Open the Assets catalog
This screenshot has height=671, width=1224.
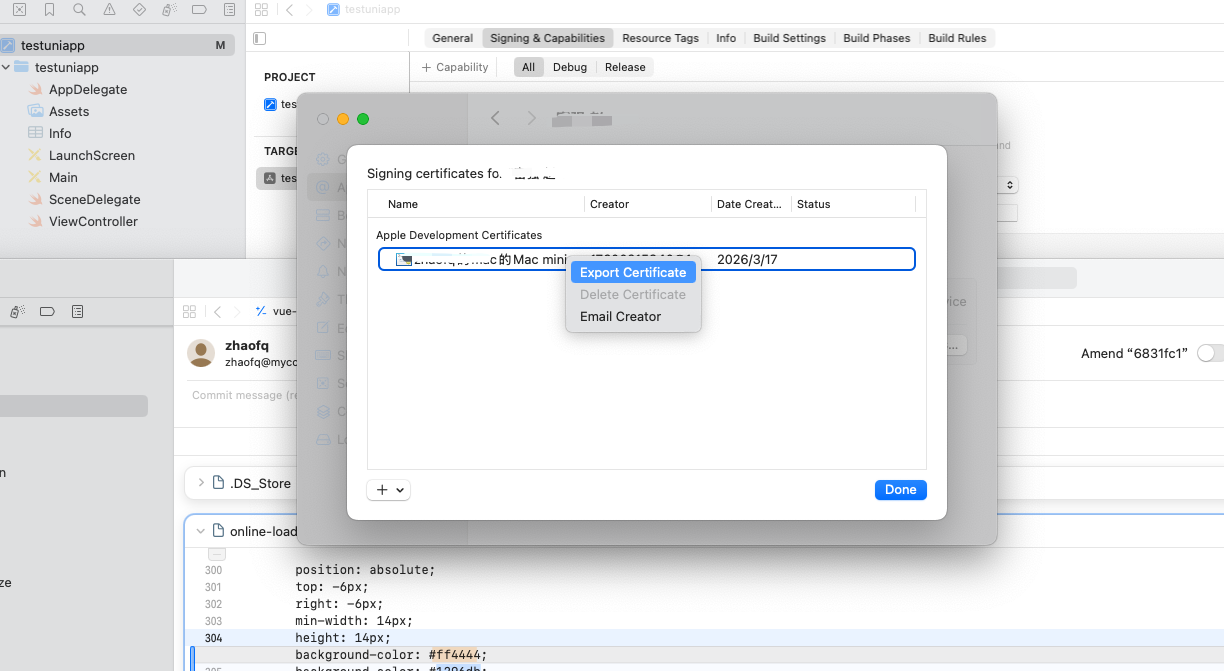coord(69,111)
